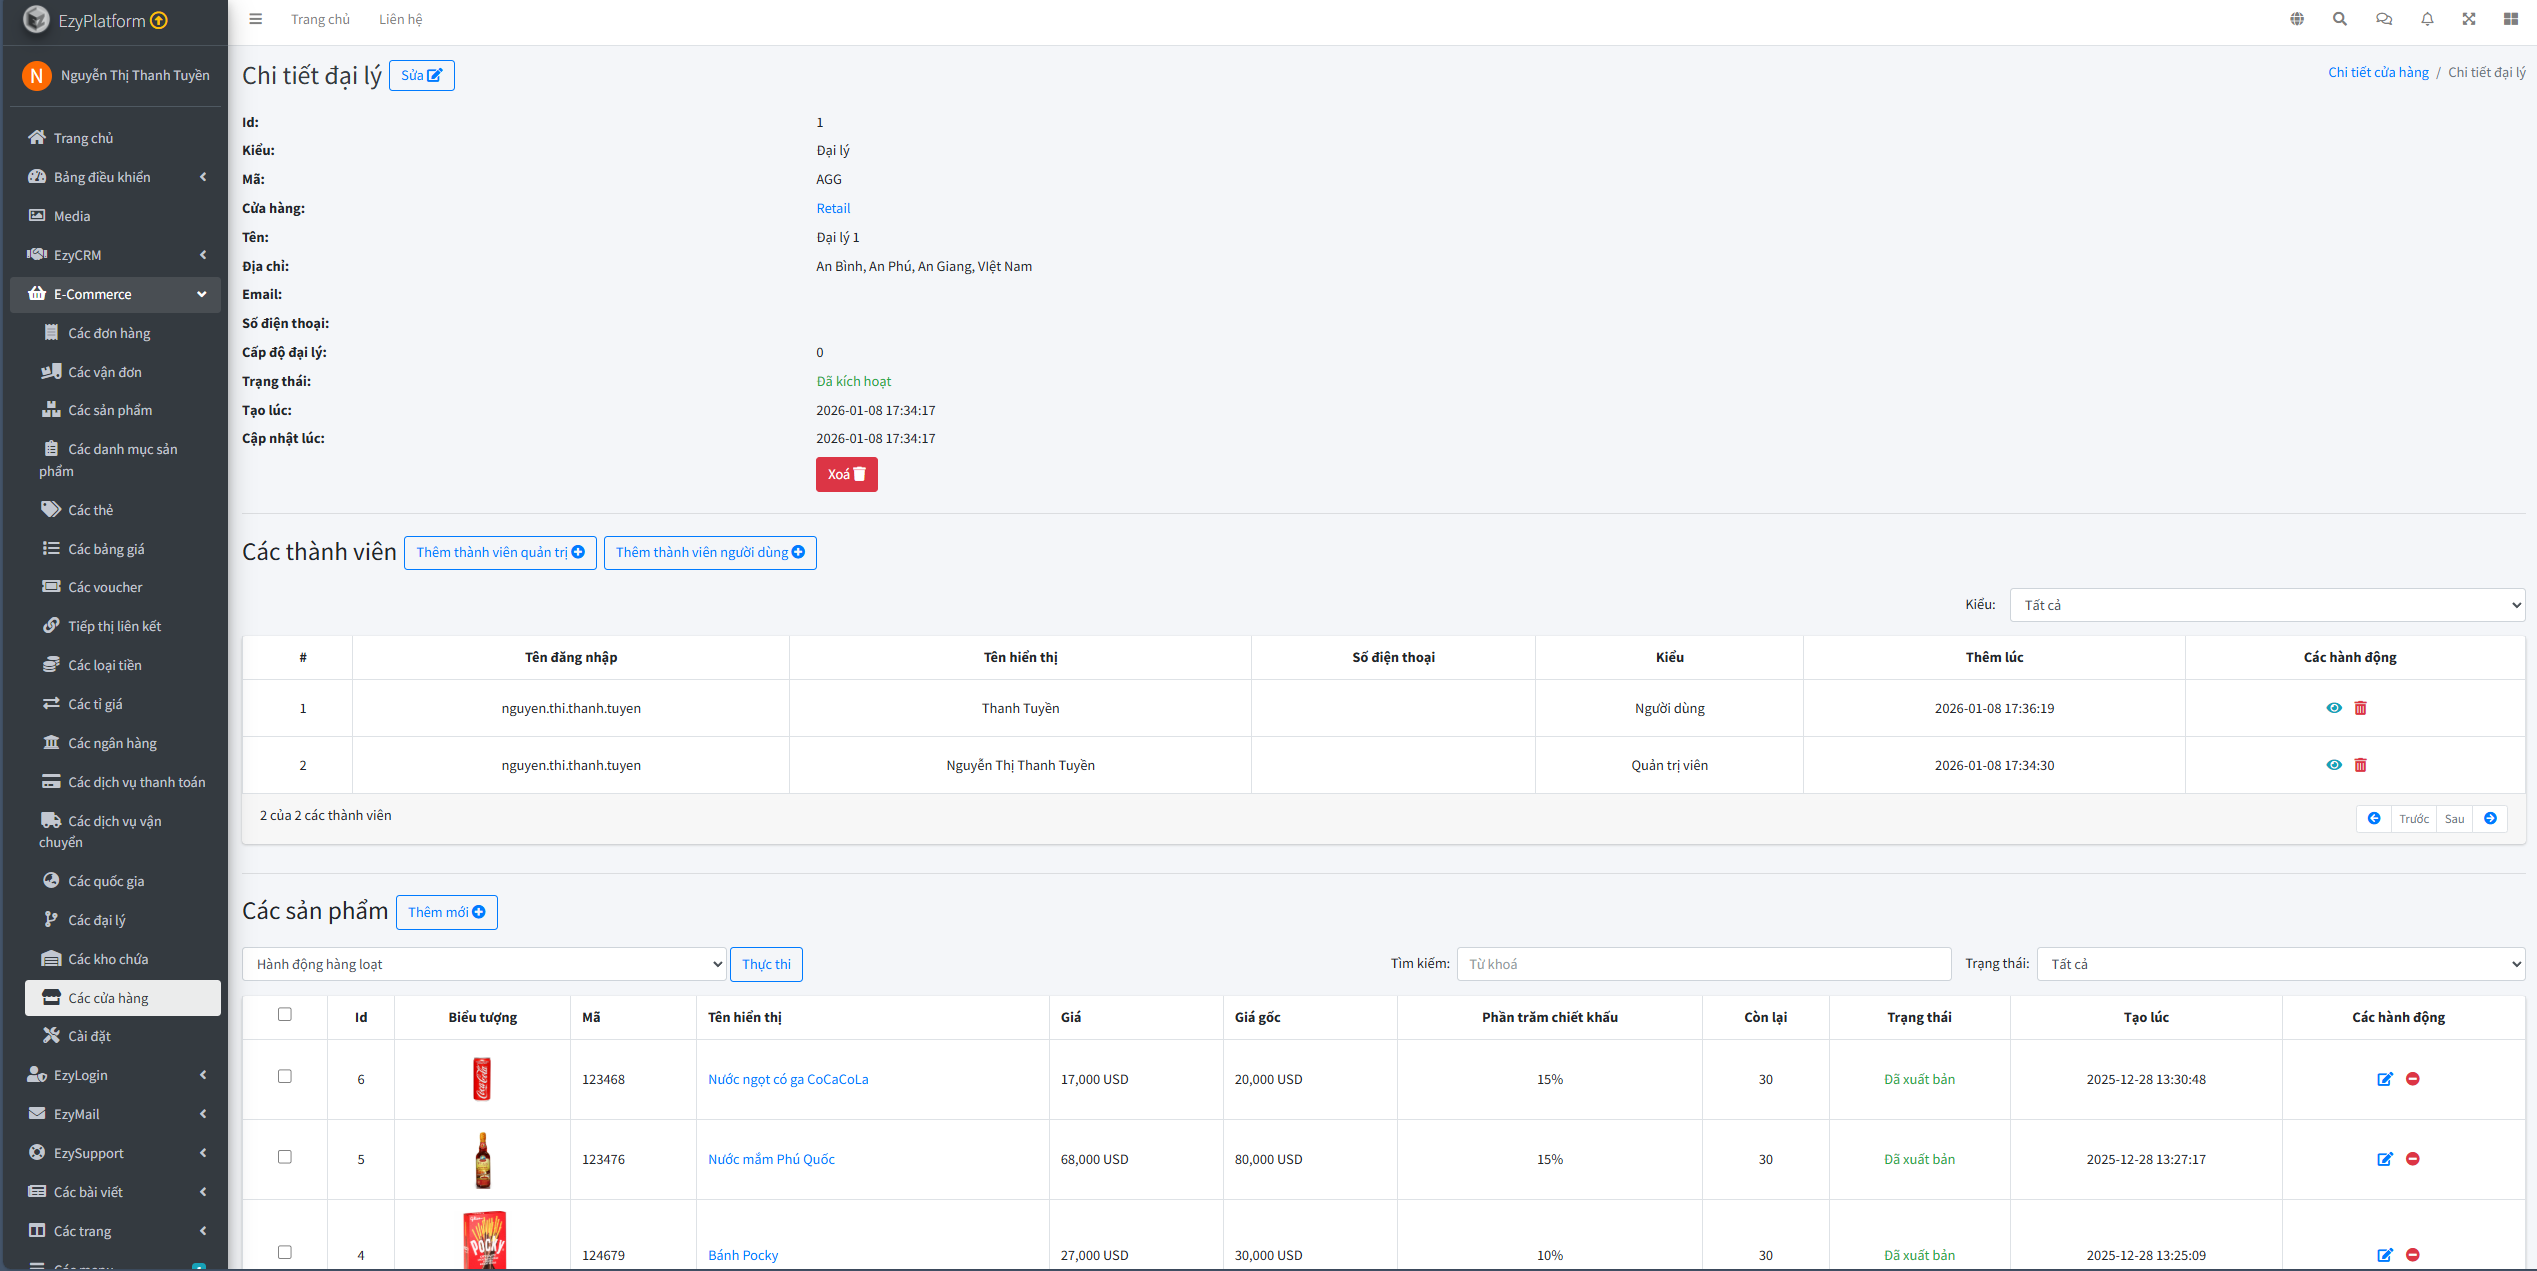
Task: Tick the select-all products header checkbox
Action: [x=285, y=1015]
